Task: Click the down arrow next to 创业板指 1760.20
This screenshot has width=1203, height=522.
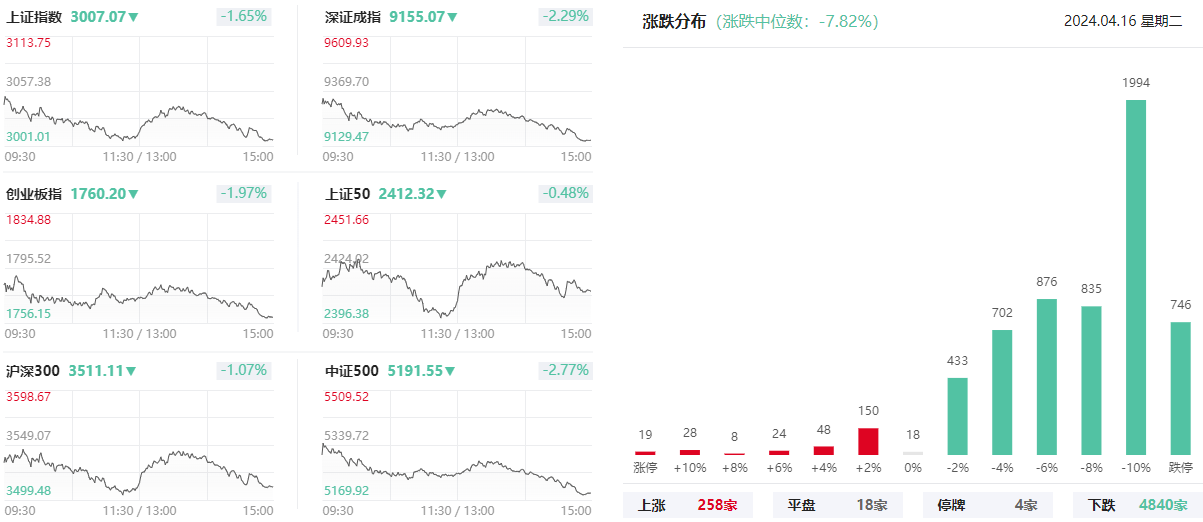Action: [x=134, y=194]
